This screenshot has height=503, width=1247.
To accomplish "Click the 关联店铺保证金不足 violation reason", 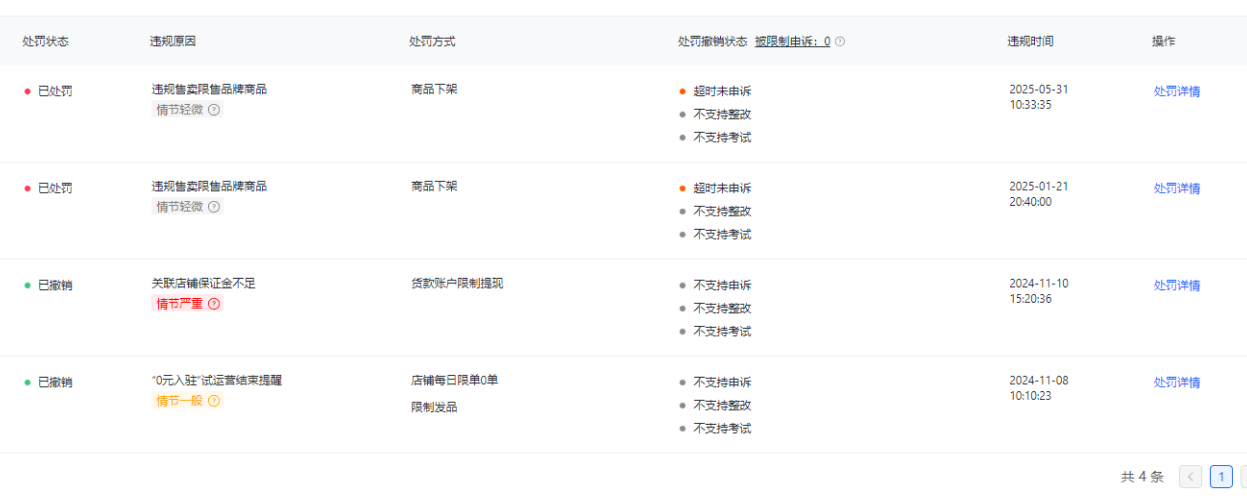I will click(203, 283).
